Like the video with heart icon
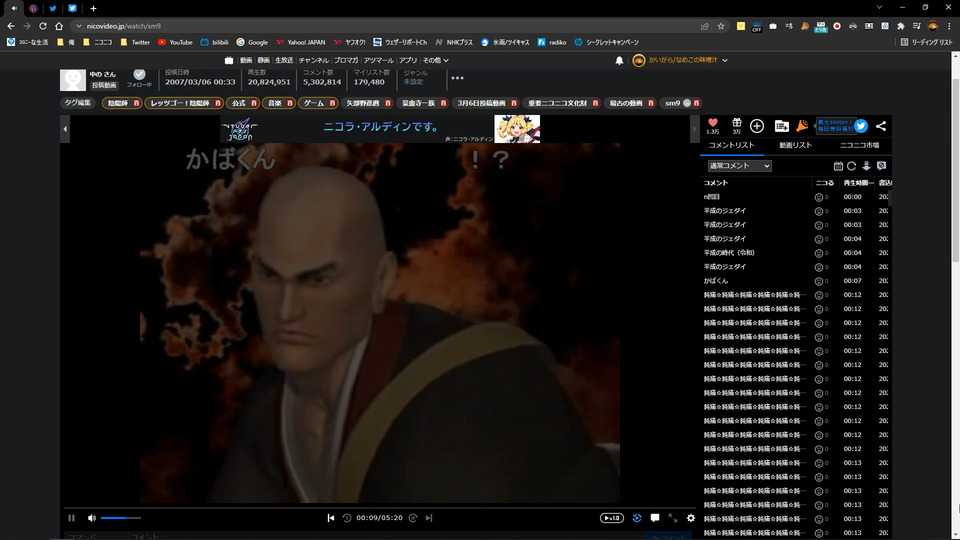 pos(713,124)
